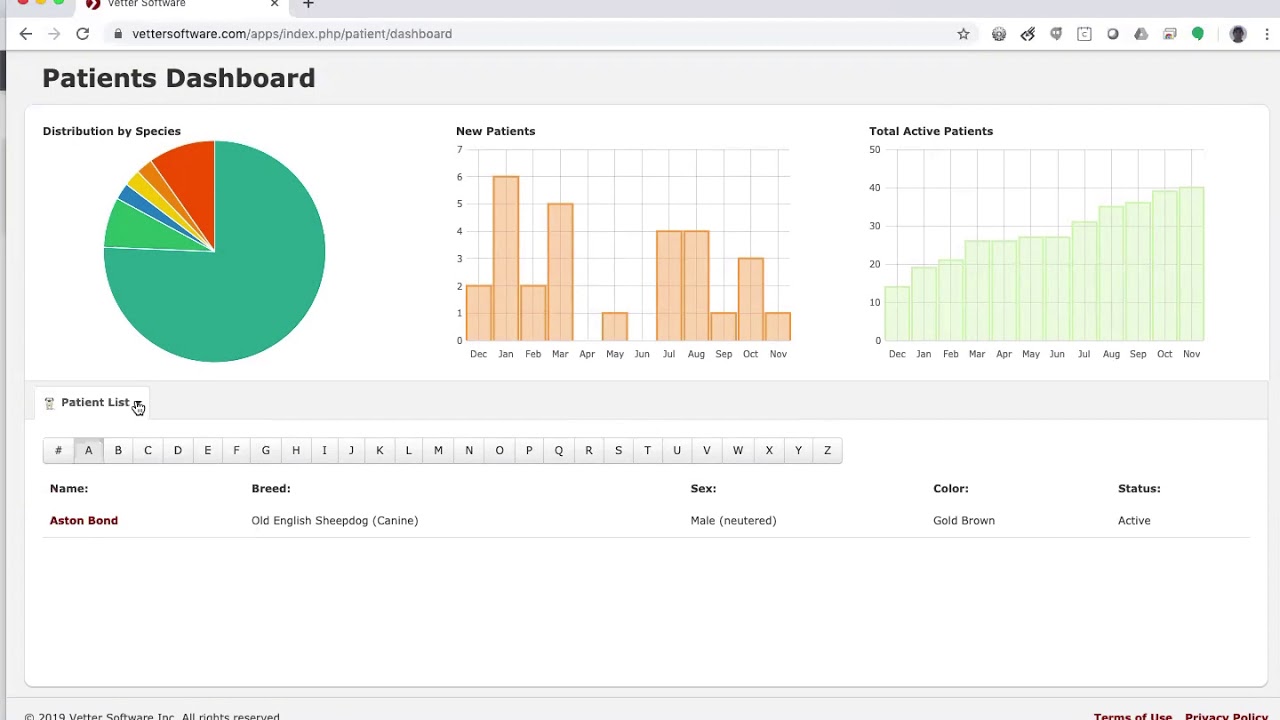Click the January bar in New Patients chart
The height and width of the screenshot is (720, 1280).
click(506, 259)
